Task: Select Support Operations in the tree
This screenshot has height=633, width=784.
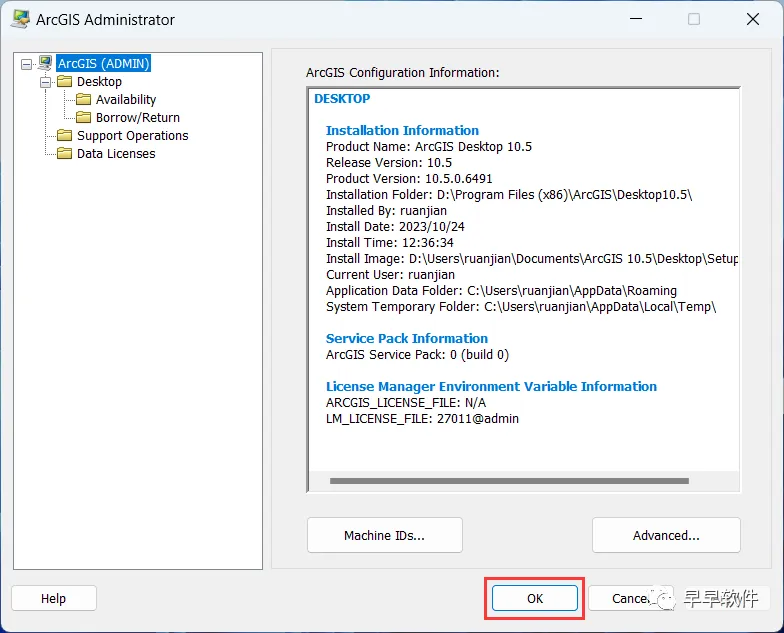Action: tap(132, 136)
